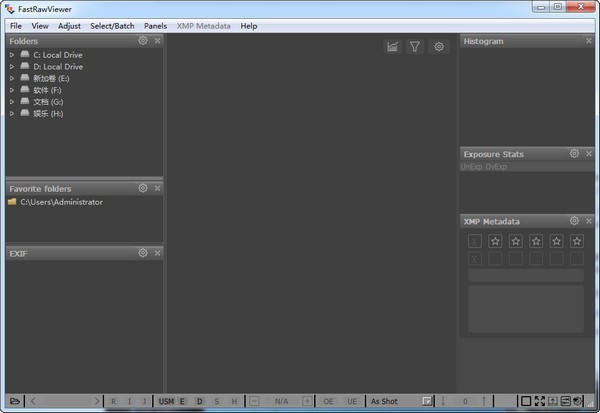Screen dimensions: 600x413
Task: Close the Histogram panel
Action: pos(589,41)
